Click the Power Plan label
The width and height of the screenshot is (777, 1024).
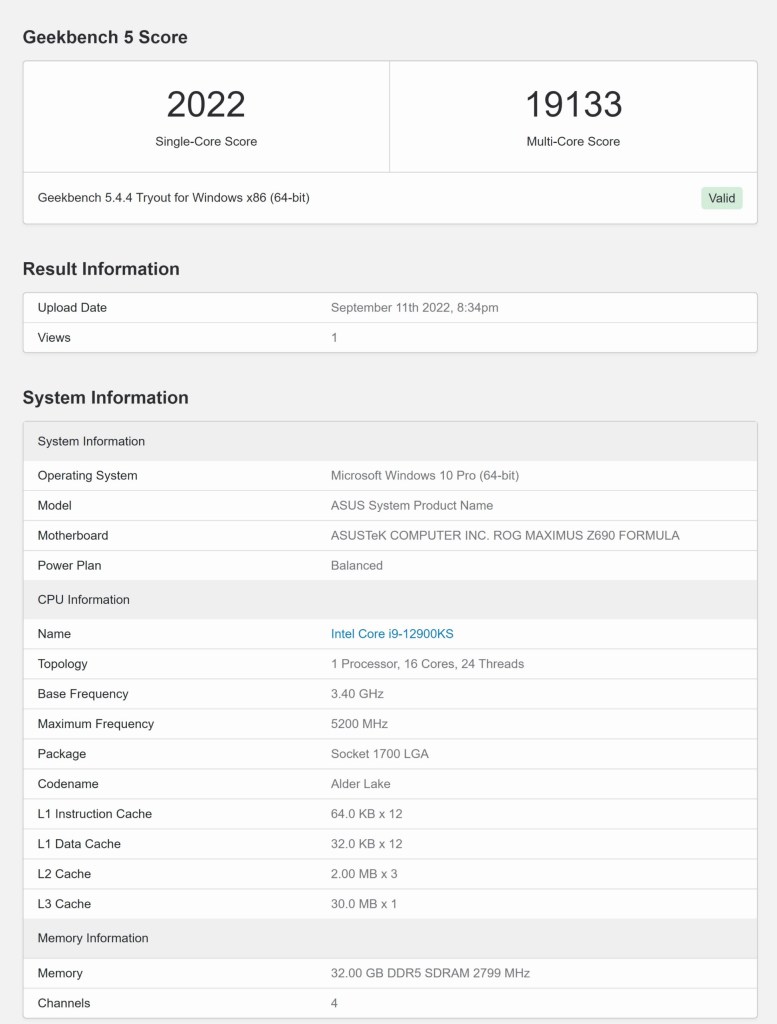[x=69, y=566]
